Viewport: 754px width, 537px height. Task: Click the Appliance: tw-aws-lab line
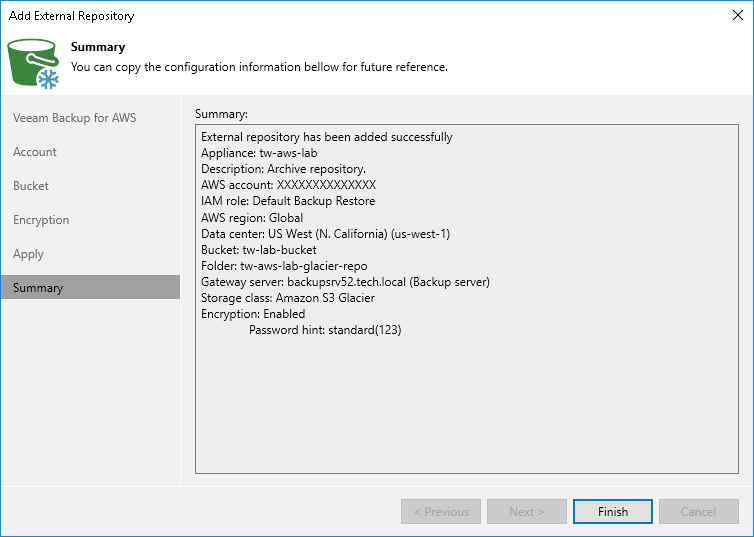tap(259, 153)
